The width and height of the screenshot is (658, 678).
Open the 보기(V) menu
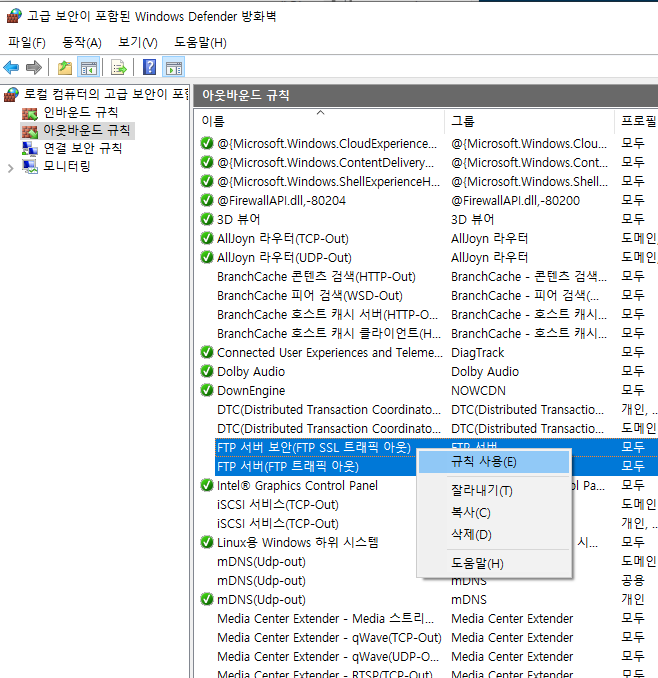pos(138,42)
